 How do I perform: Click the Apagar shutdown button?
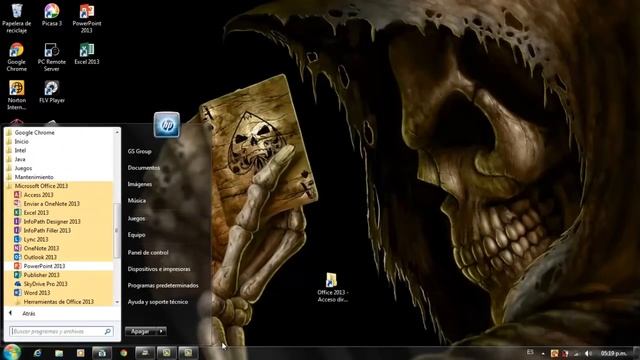(141, 331)
